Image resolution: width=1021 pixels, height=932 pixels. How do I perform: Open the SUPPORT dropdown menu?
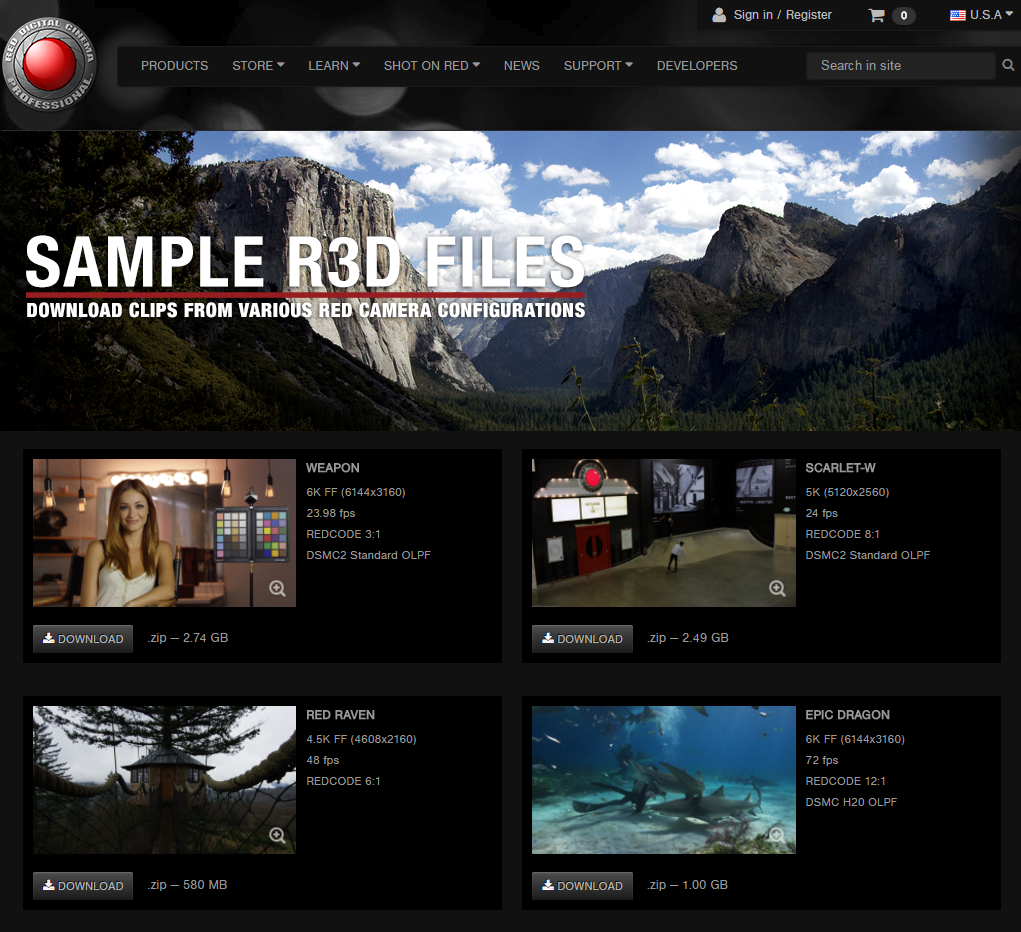[597, 66]
